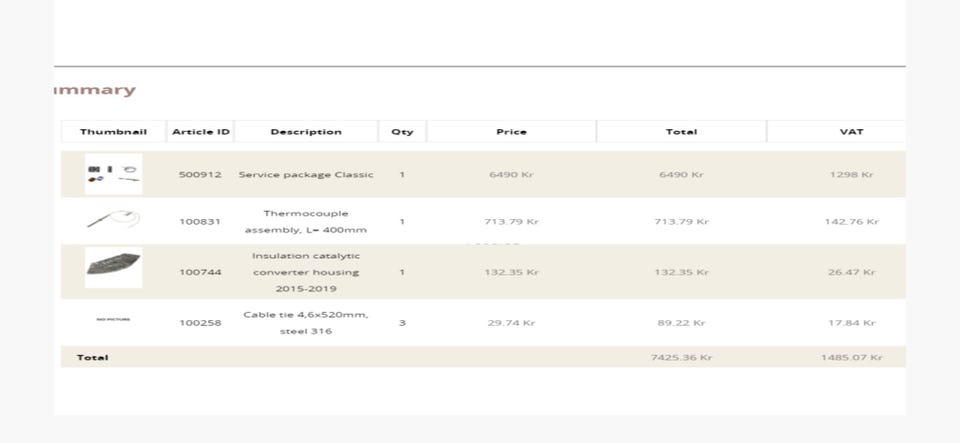Image resolution: width=960 pixels, height=443 pixels.
Task: Select the Price column header
Action: [x=511, y=132]
